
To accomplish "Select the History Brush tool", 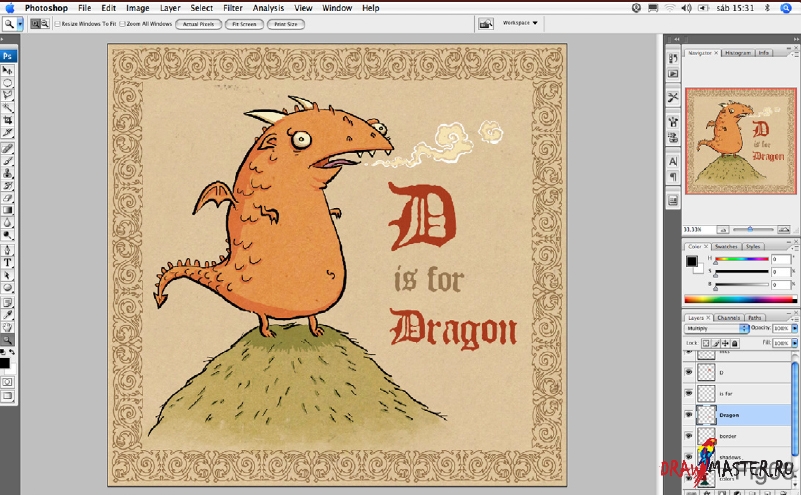I will click(7, 185).
